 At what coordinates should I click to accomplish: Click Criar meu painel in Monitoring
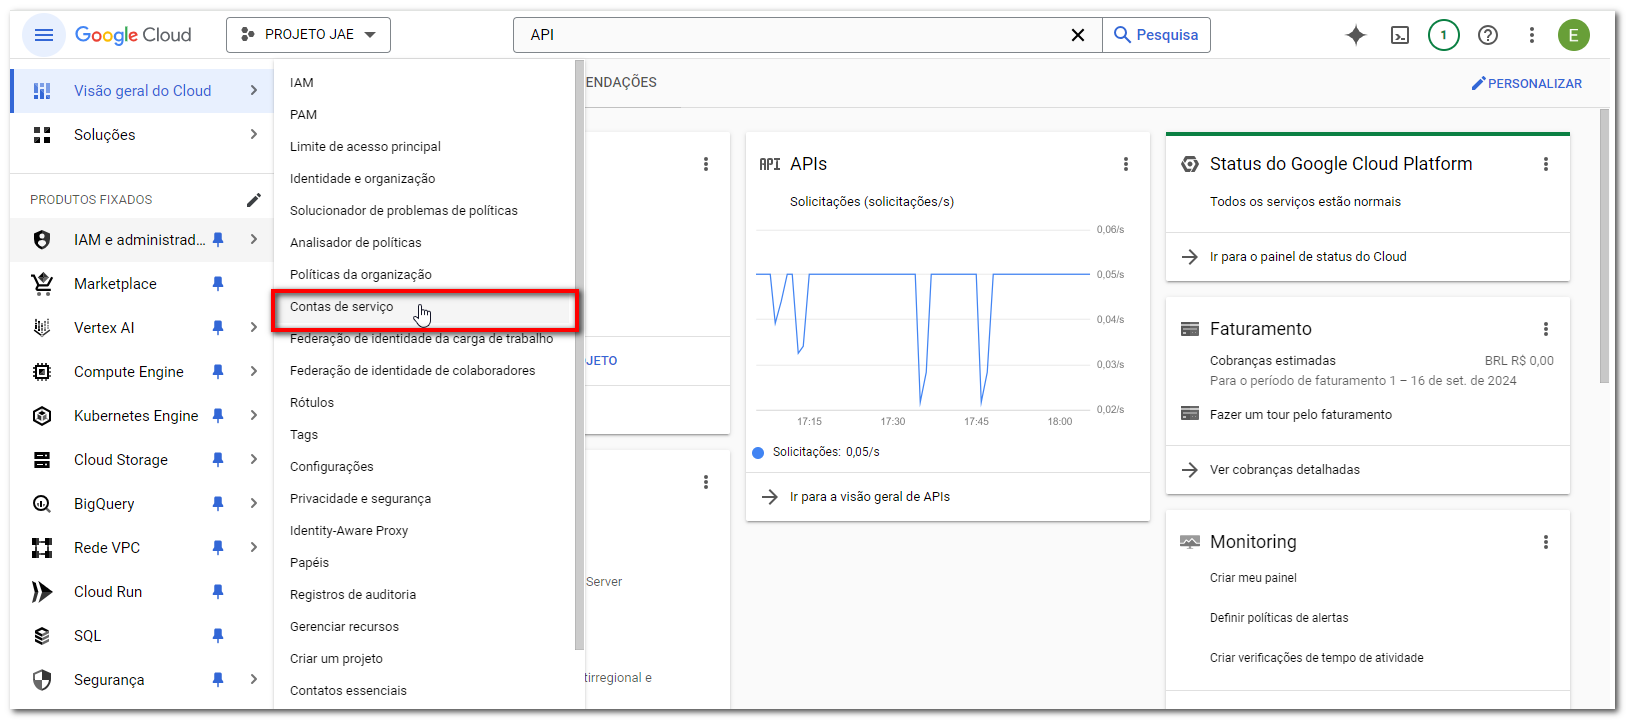point(1253,578)
